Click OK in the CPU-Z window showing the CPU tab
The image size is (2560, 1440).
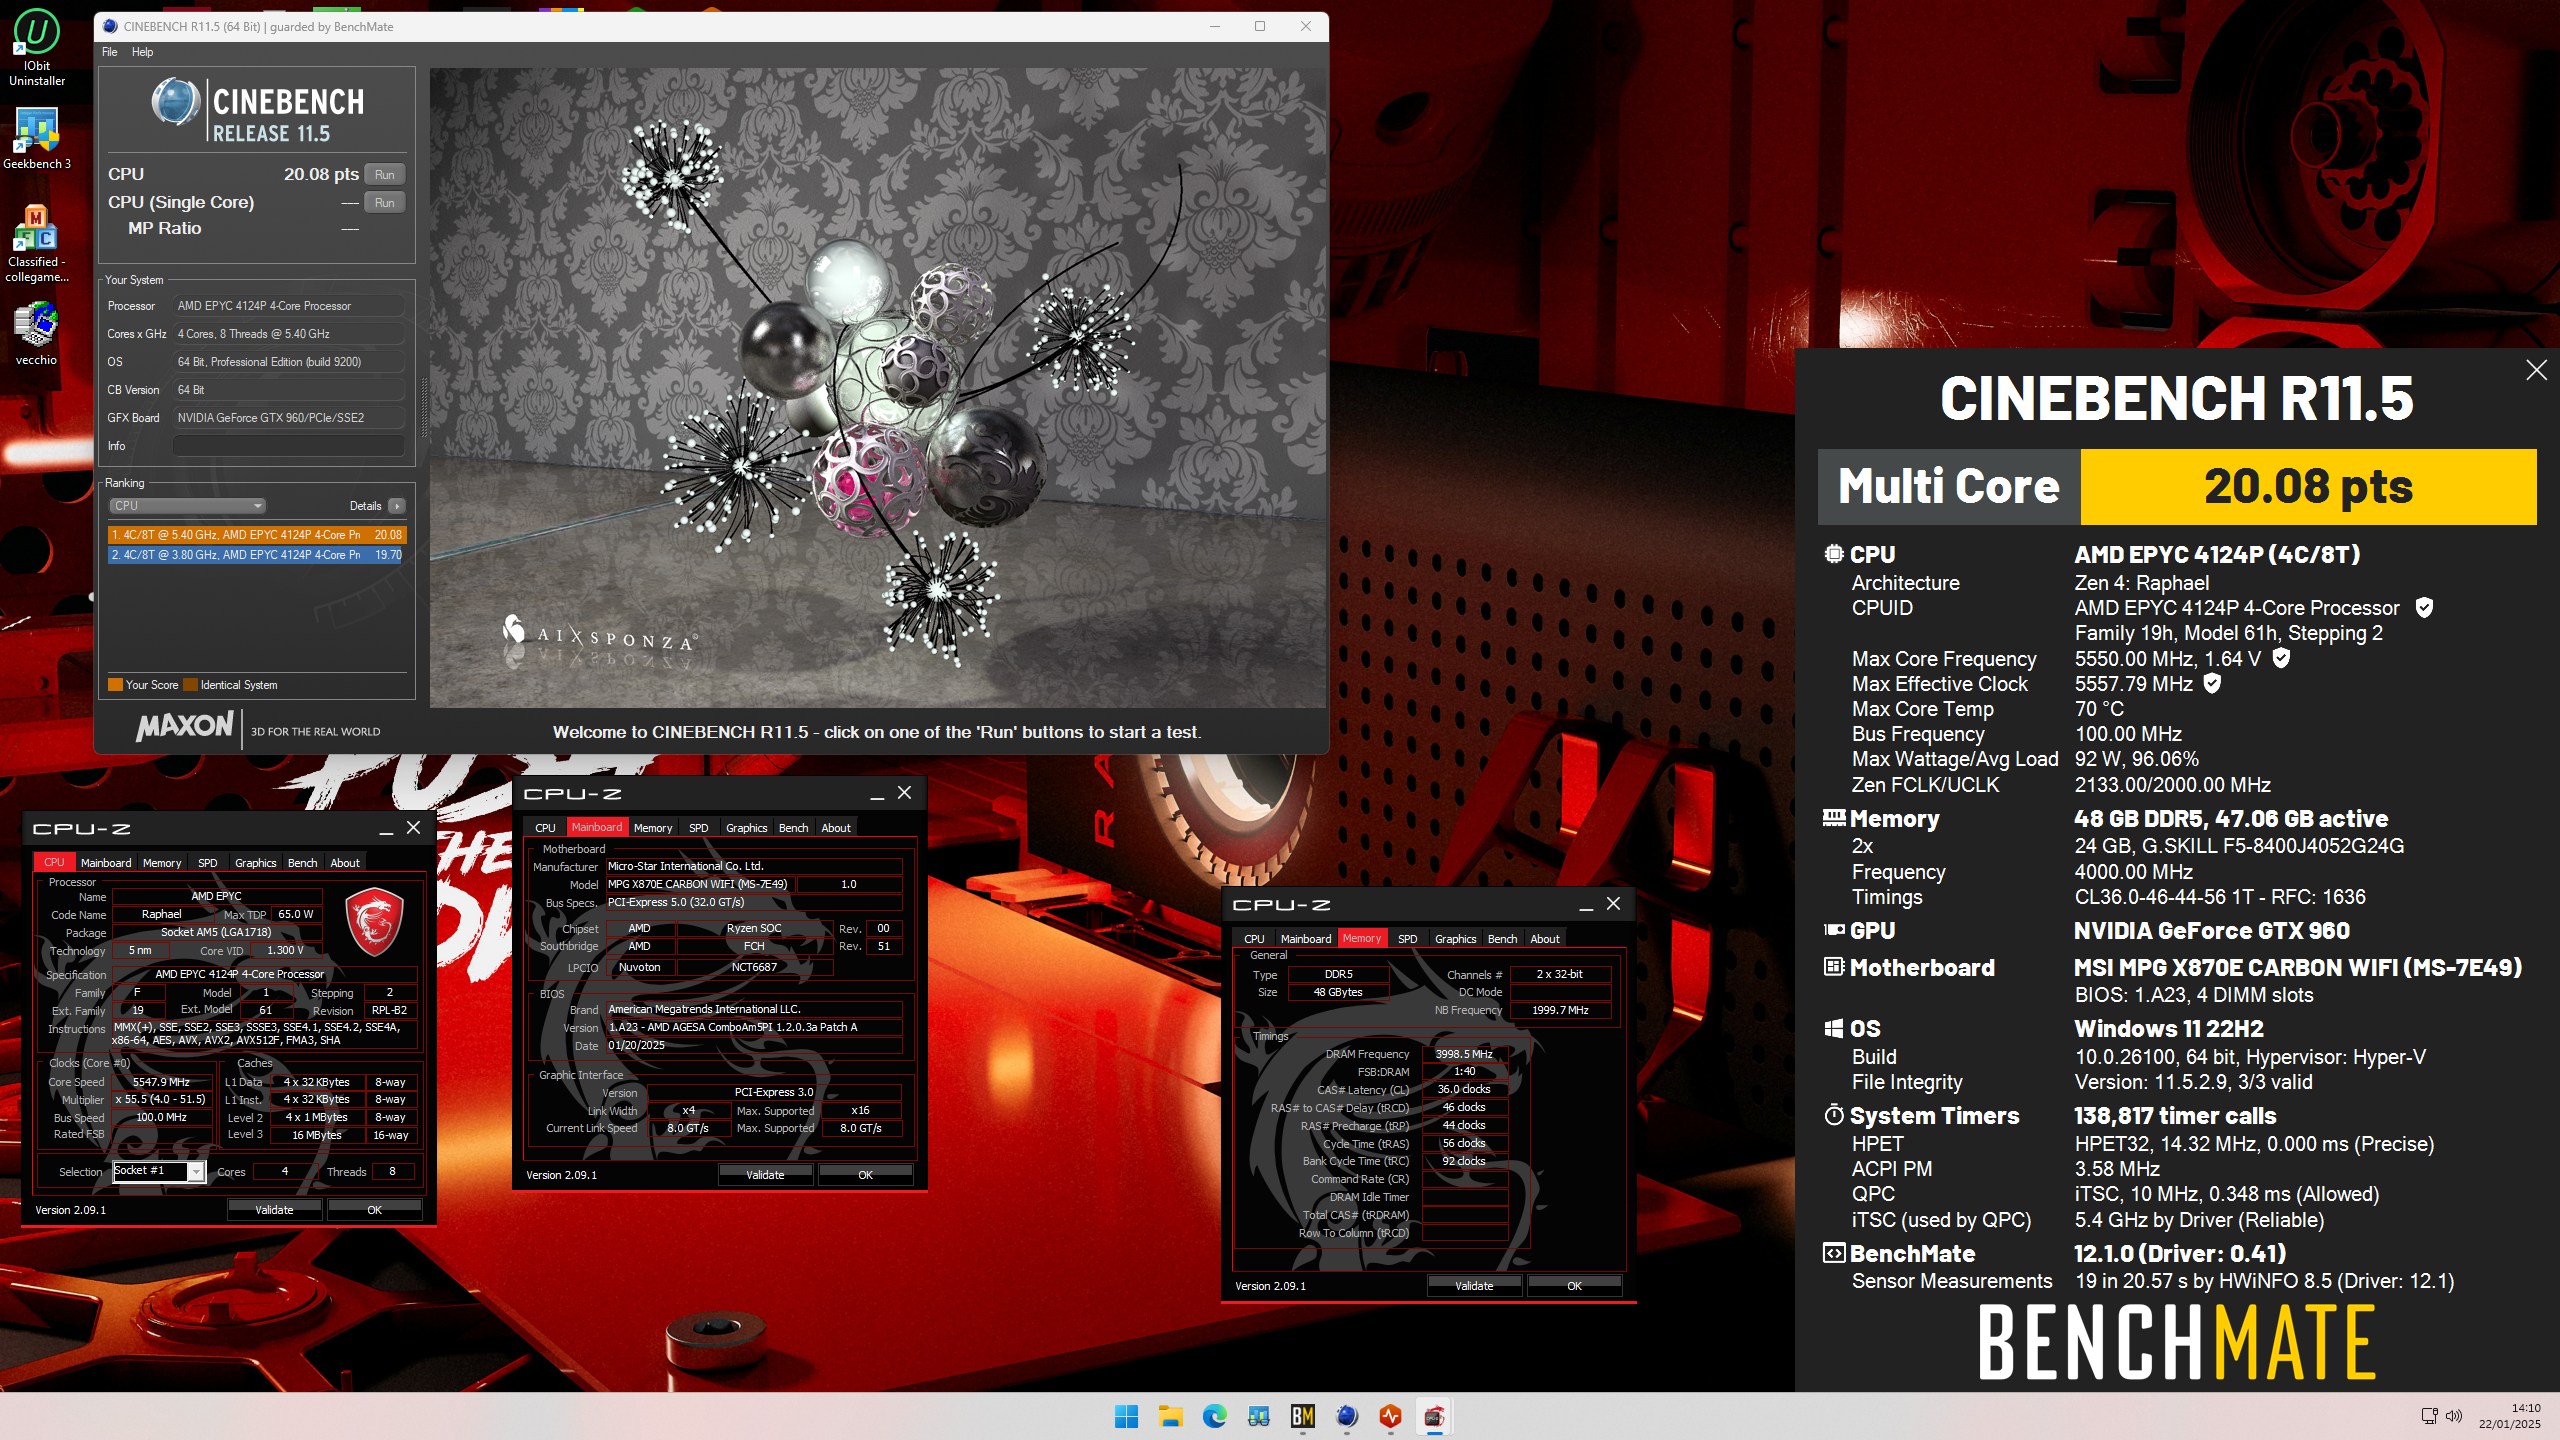(375, 1209)
